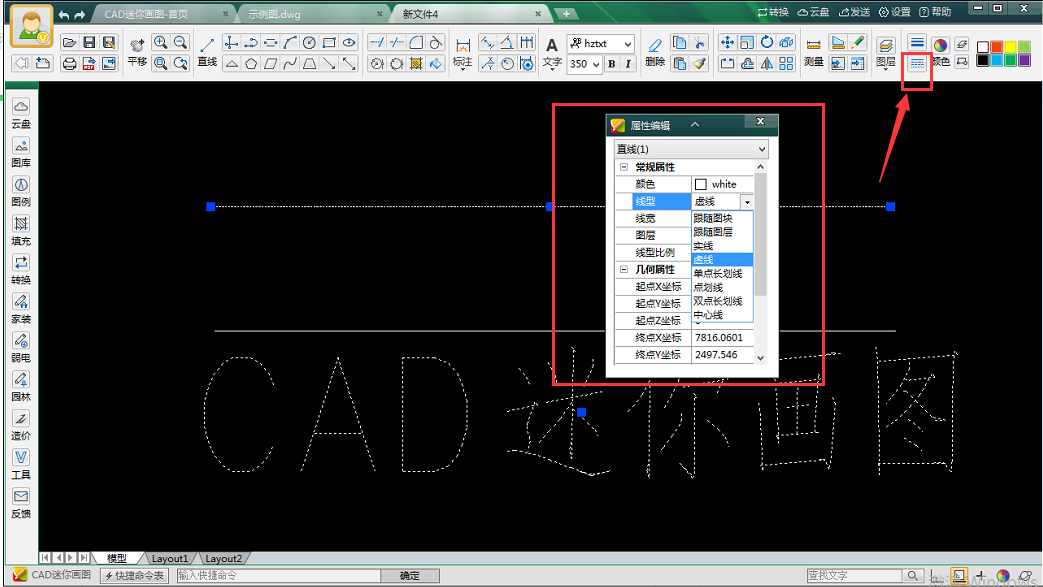Screen dimensions: 1043x587
Task: Click the quick command input field
Action: point(278,576)
